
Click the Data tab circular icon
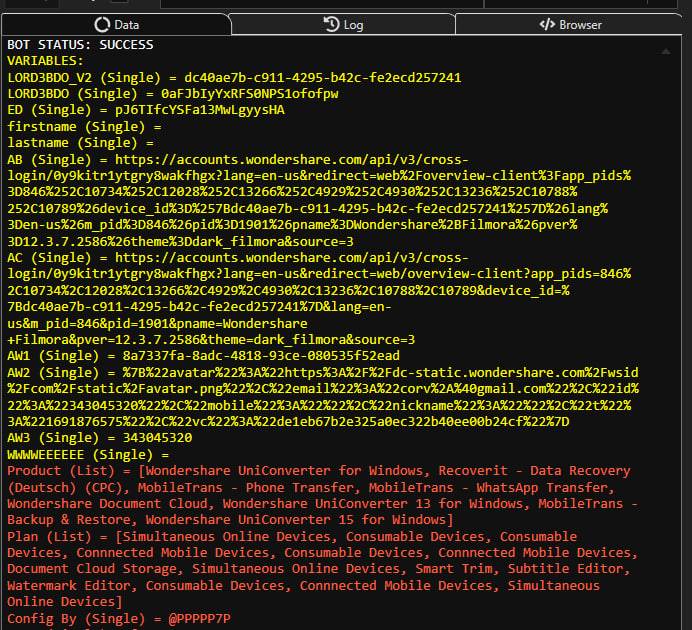pos(102,24)
